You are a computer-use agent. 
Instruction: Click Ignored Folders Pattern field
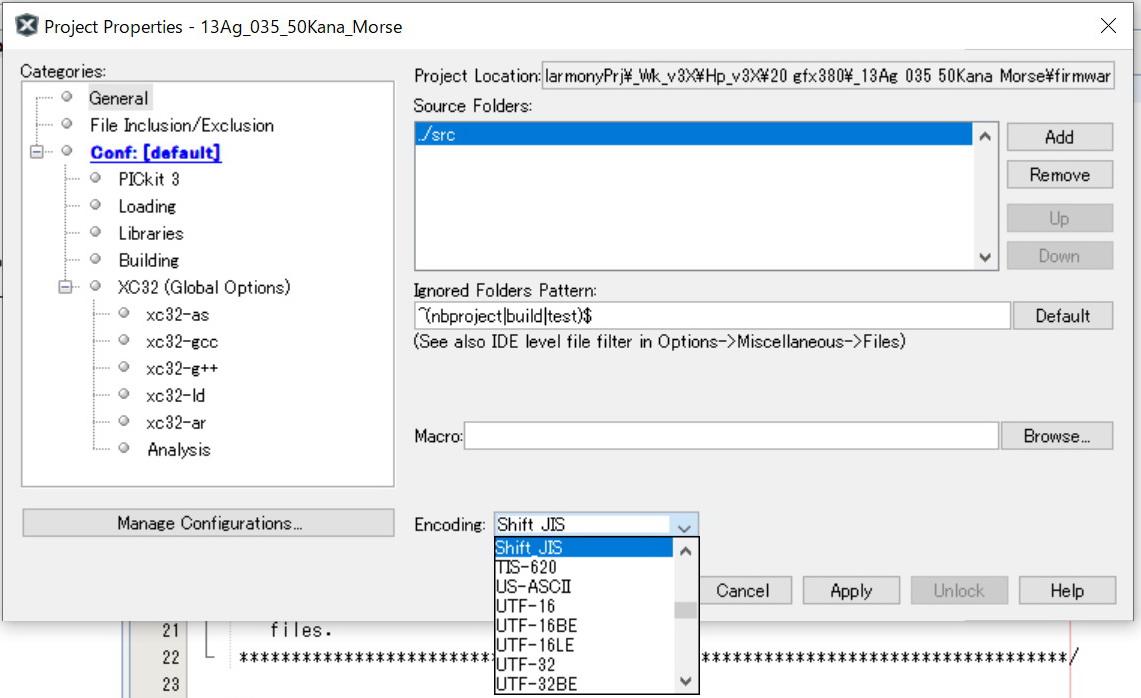tap(712, 316)
